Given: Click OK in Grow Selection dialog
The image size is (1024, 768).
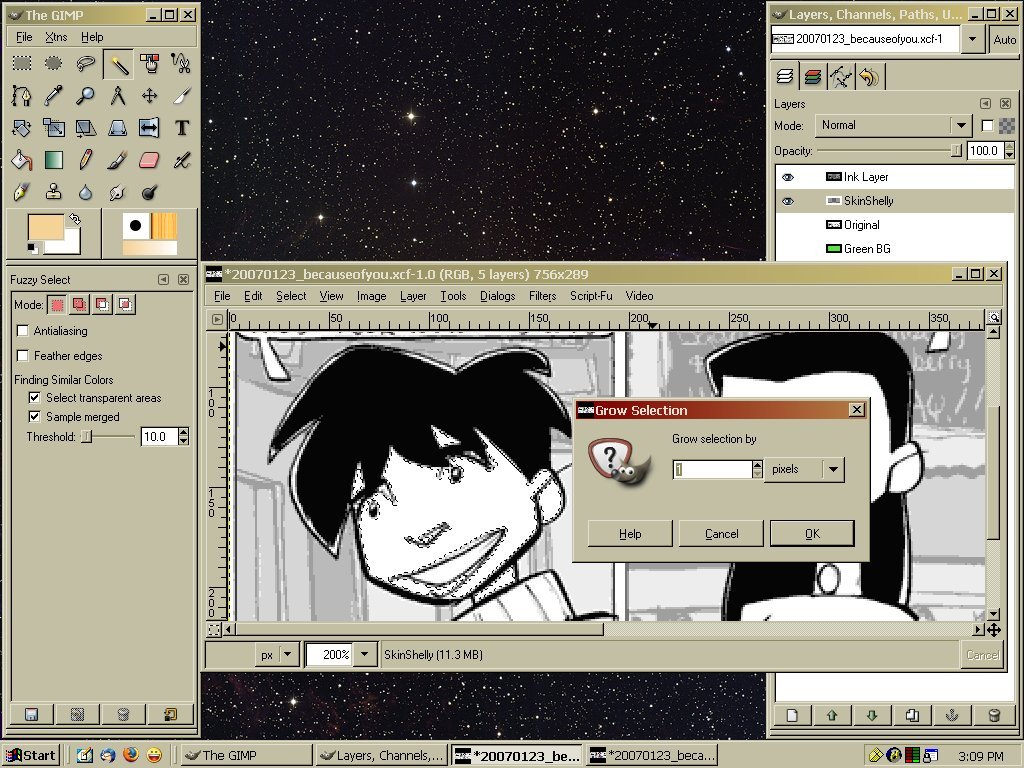Looking at the screenshot, I should point(812,534).
